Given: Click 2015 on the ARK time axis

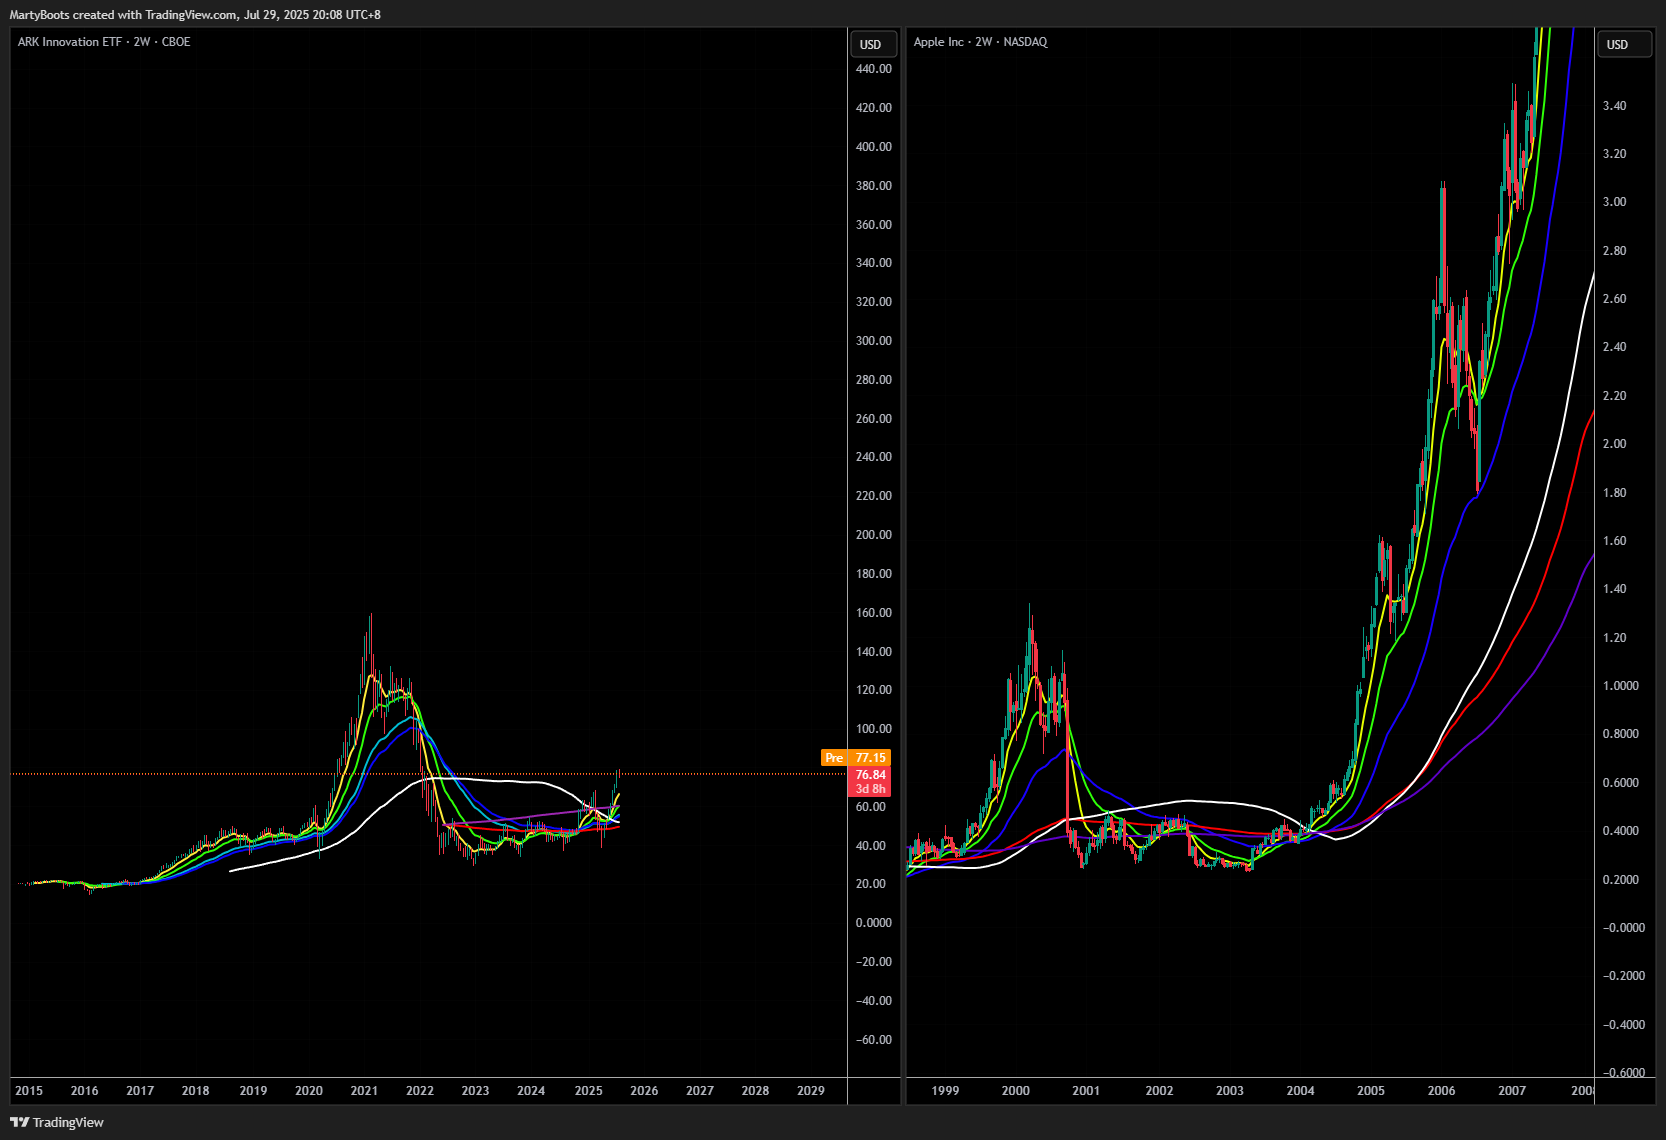Looking at the screenshot, I should coord(29,1091).
